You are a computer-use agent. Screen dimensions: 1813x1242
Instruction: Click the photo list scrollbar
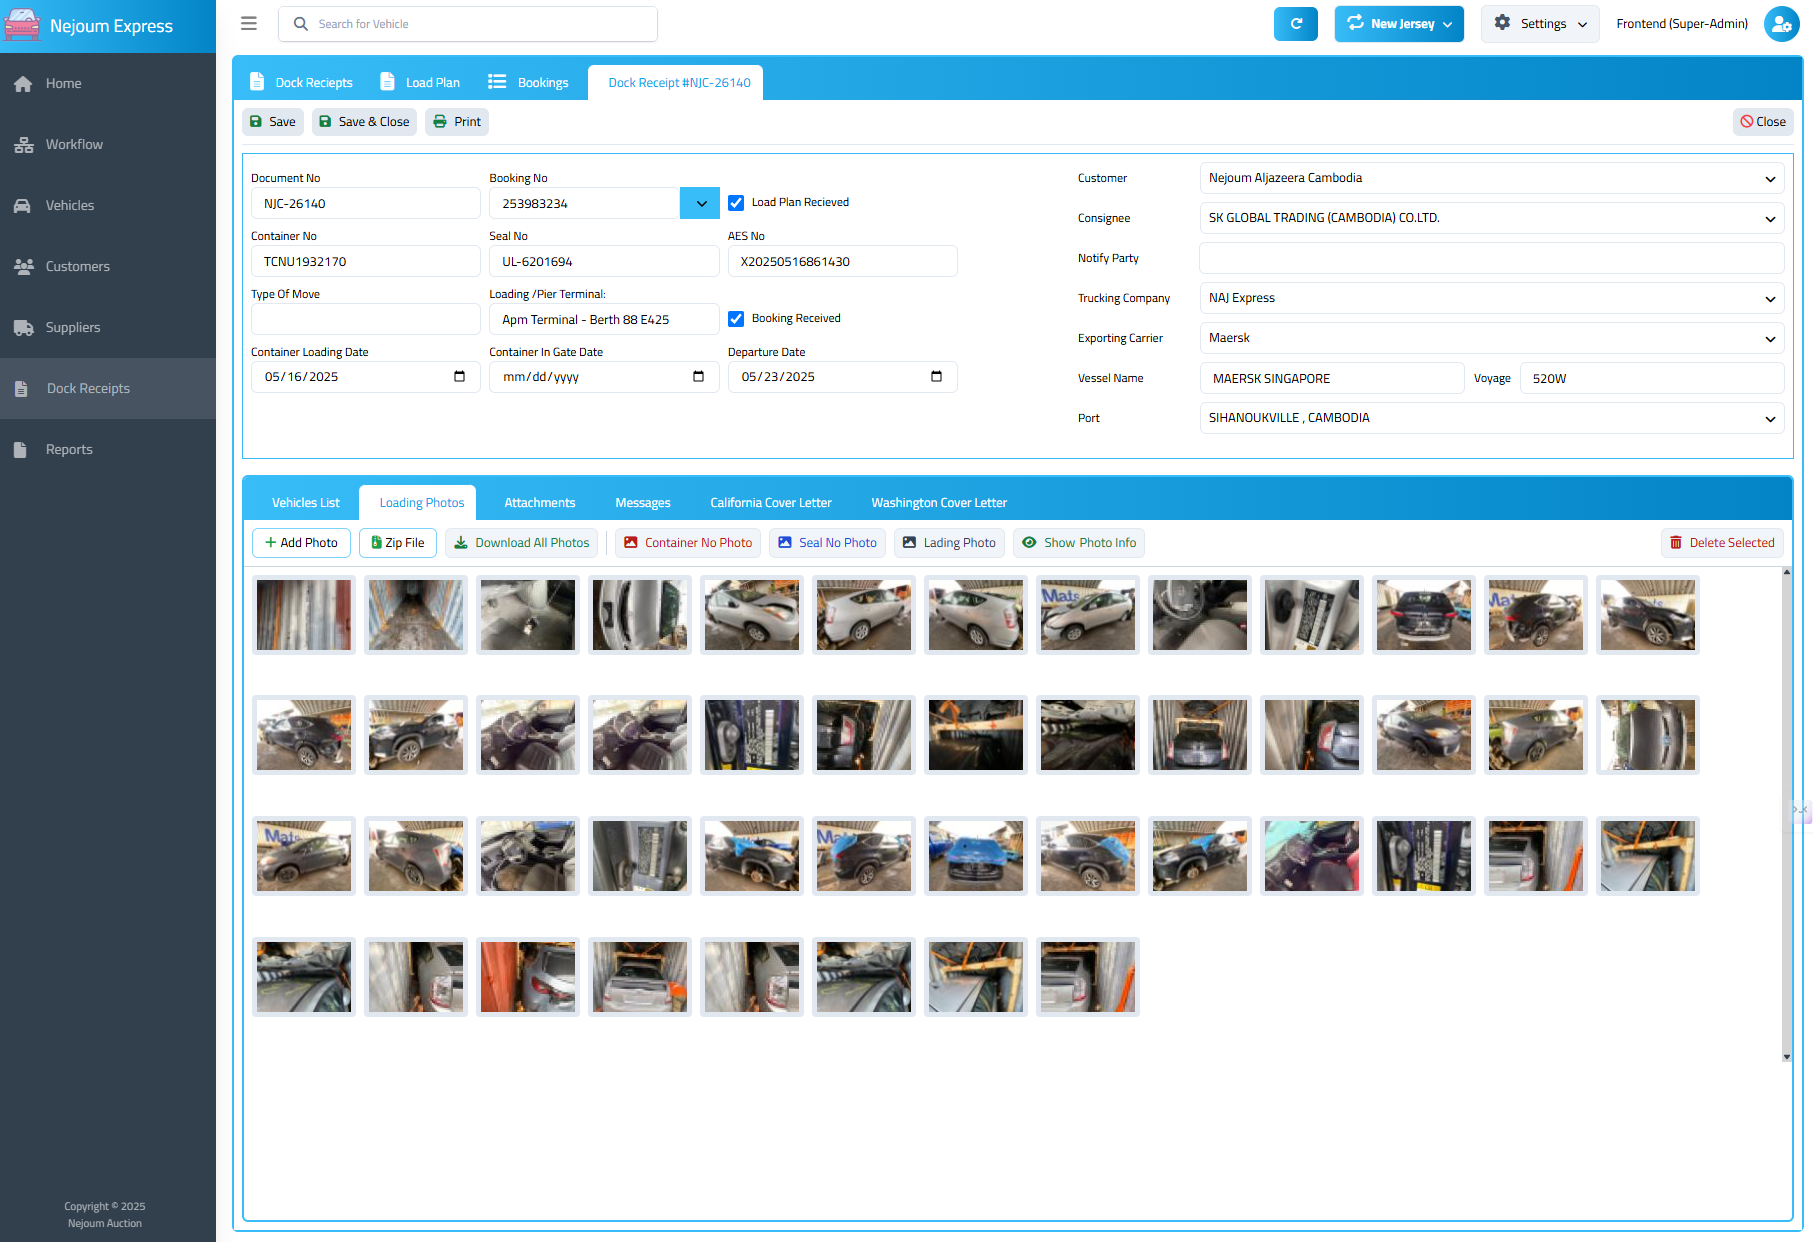click(x=1787, y=813)
